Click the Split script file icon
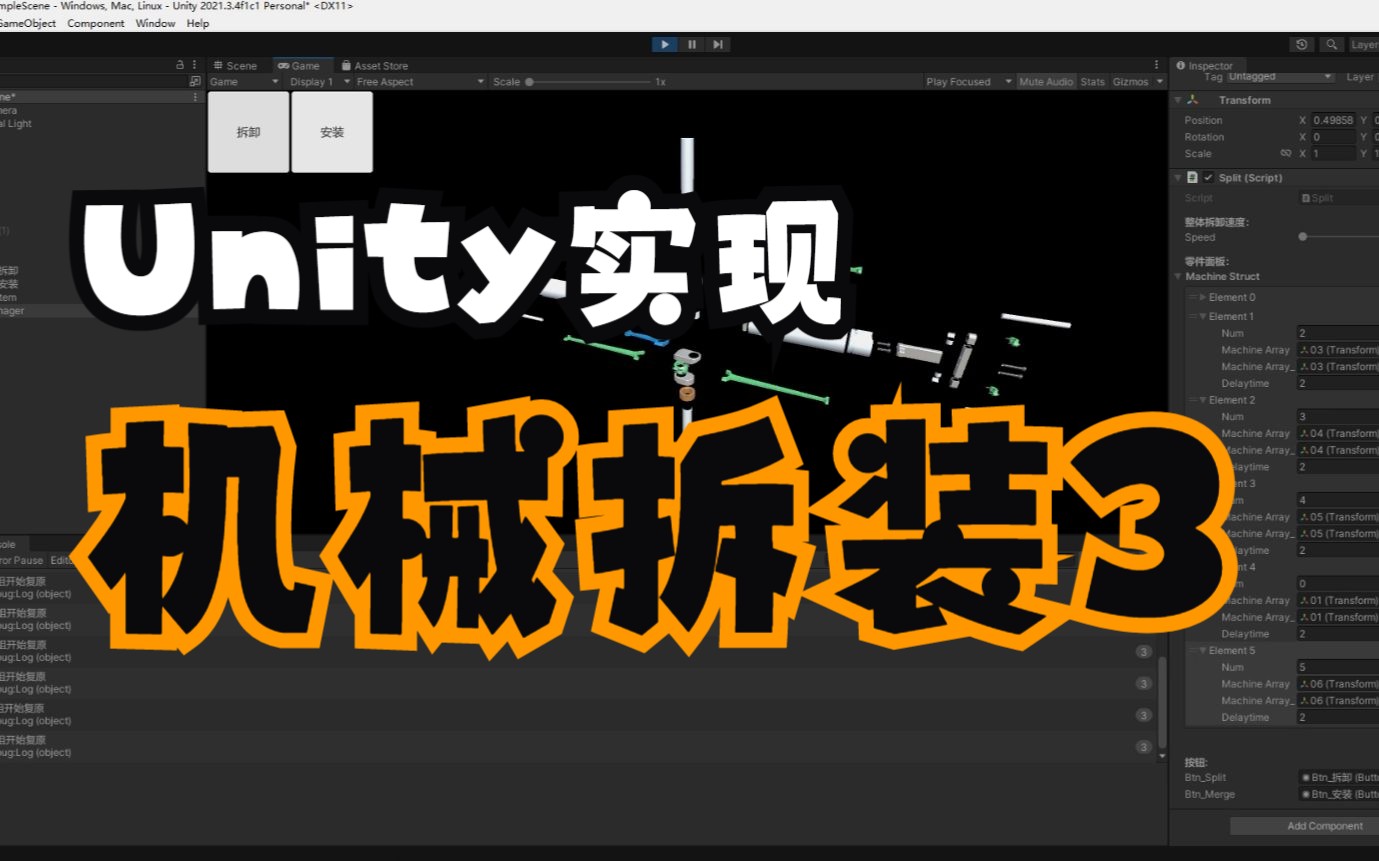Image resolution: width=1379 pixels, height=861 pixels. tap(1192, 178)
